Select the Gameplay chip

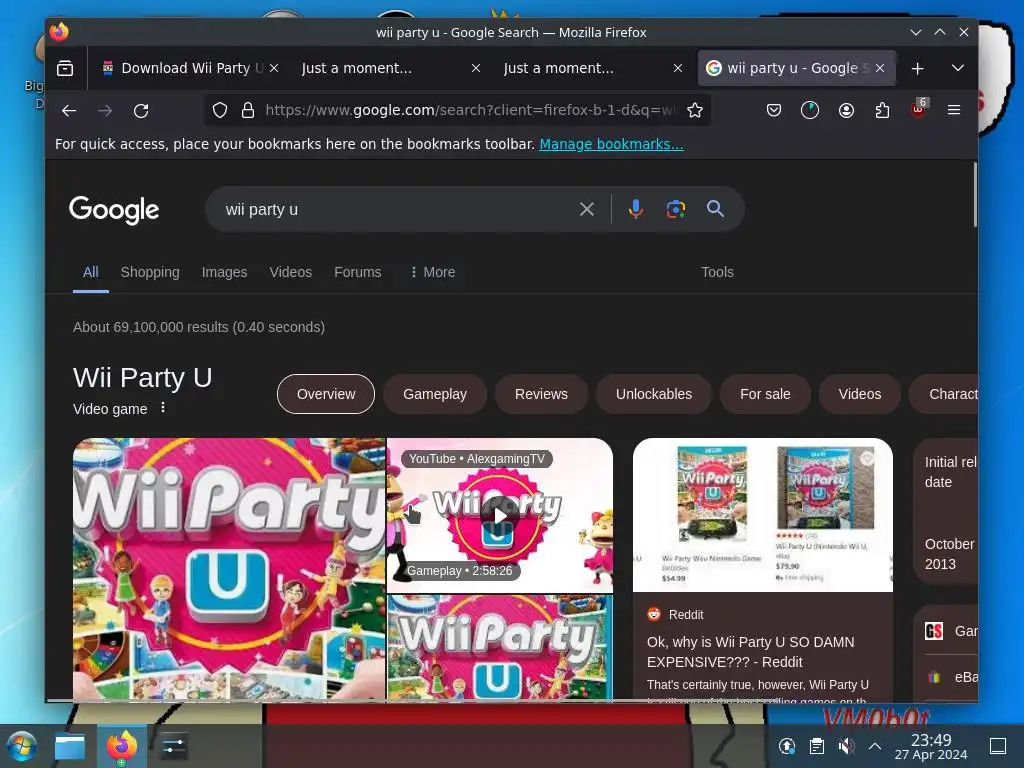click(434, 394)
